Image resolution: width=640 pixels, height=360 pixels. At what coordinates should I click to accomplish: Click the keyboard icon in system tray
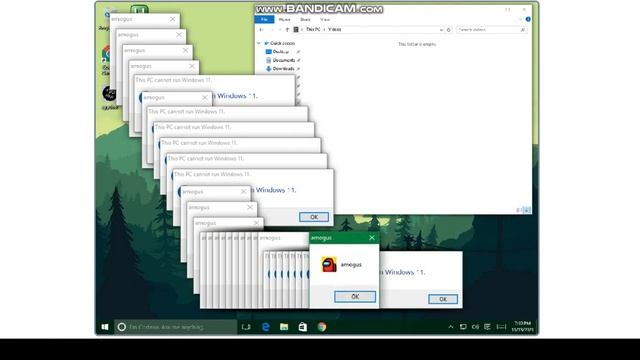(x=501, y=327)
